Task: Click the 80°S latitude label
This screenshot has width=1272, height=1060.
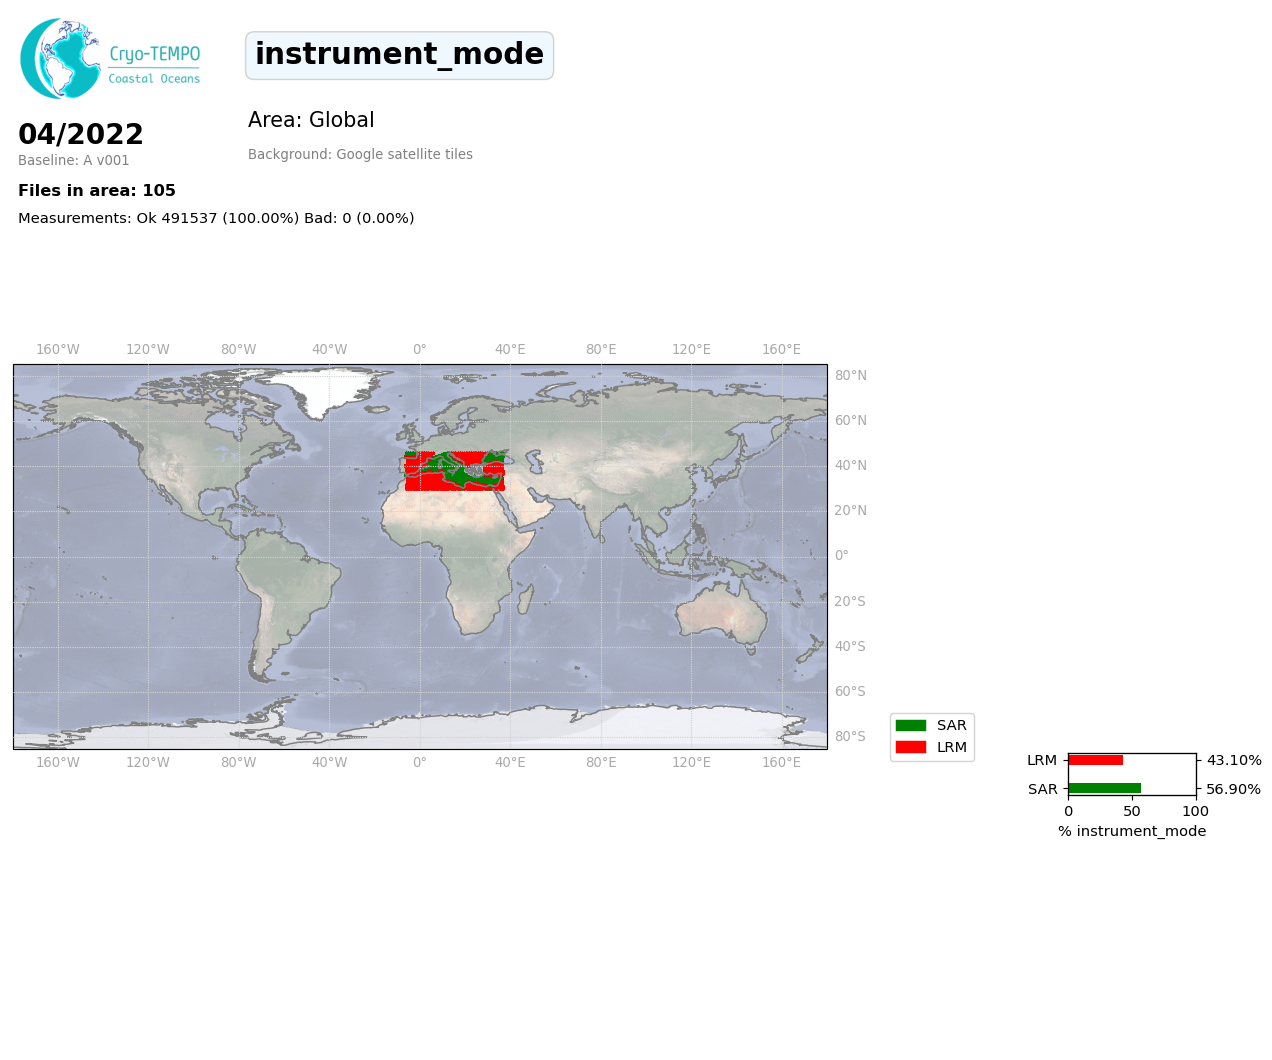Action: point(850,737)
